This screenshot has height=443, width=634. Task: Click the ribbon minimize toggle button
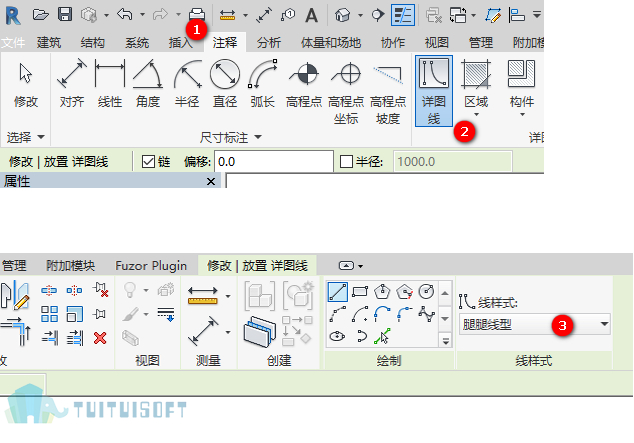point(346,266)
